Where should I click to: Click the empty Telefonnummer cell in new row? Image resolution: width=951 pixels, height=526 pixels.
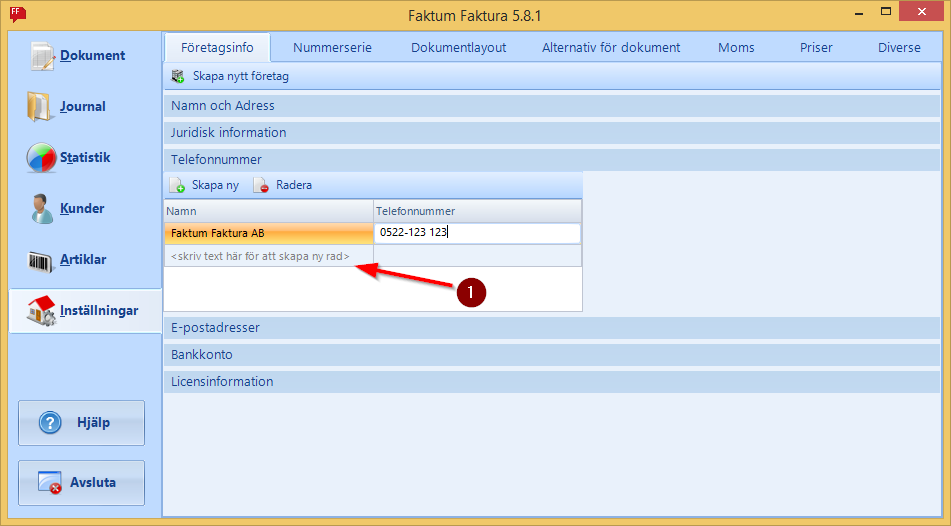pos(477,256)
